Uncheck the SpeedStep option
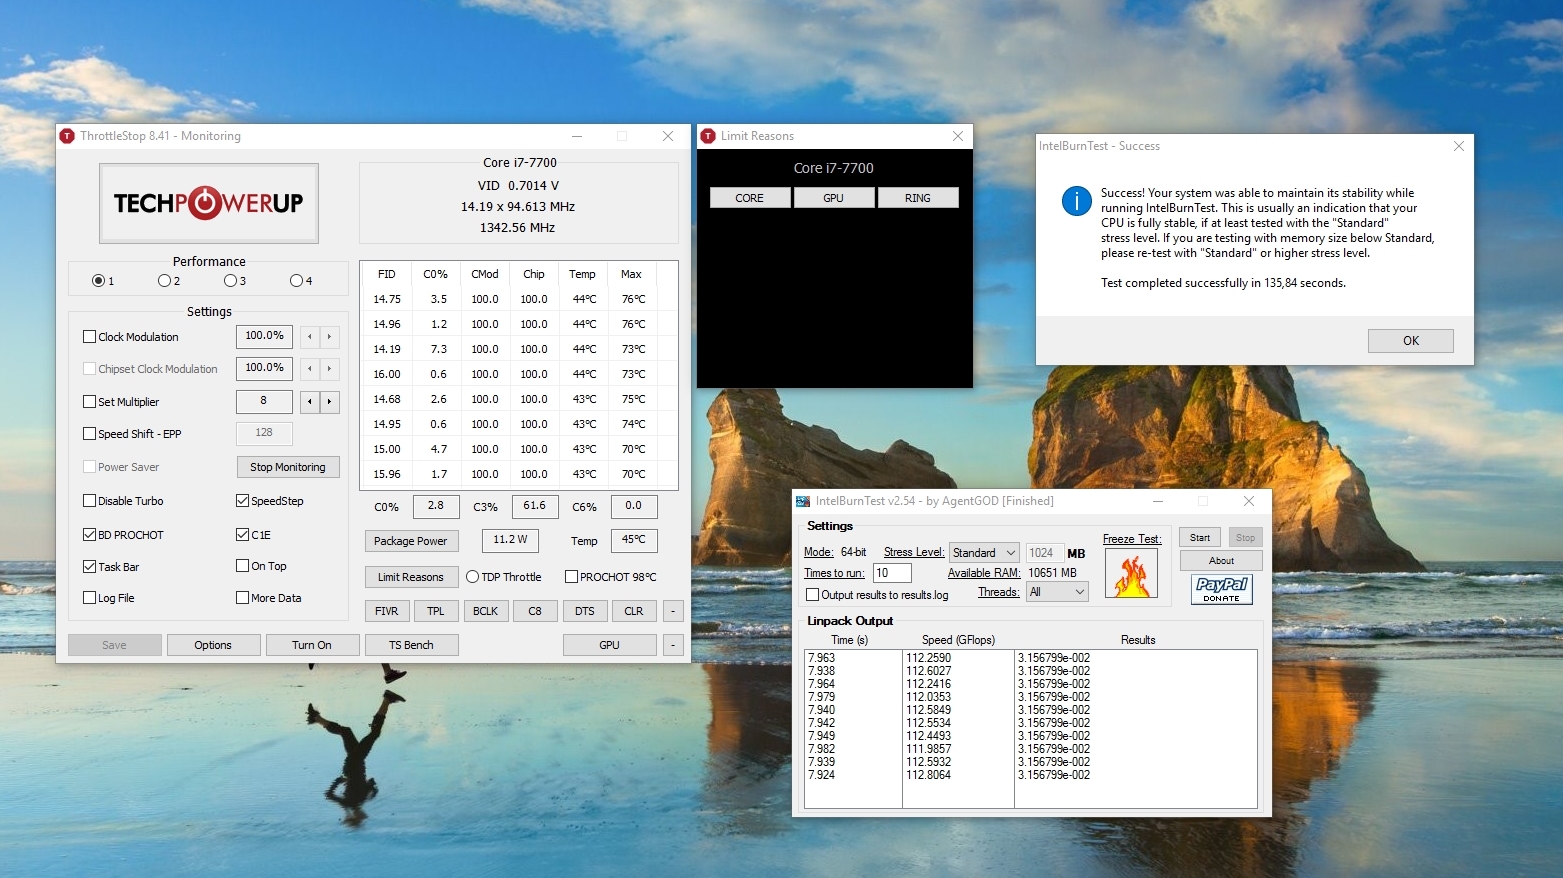 pos(242,501)
